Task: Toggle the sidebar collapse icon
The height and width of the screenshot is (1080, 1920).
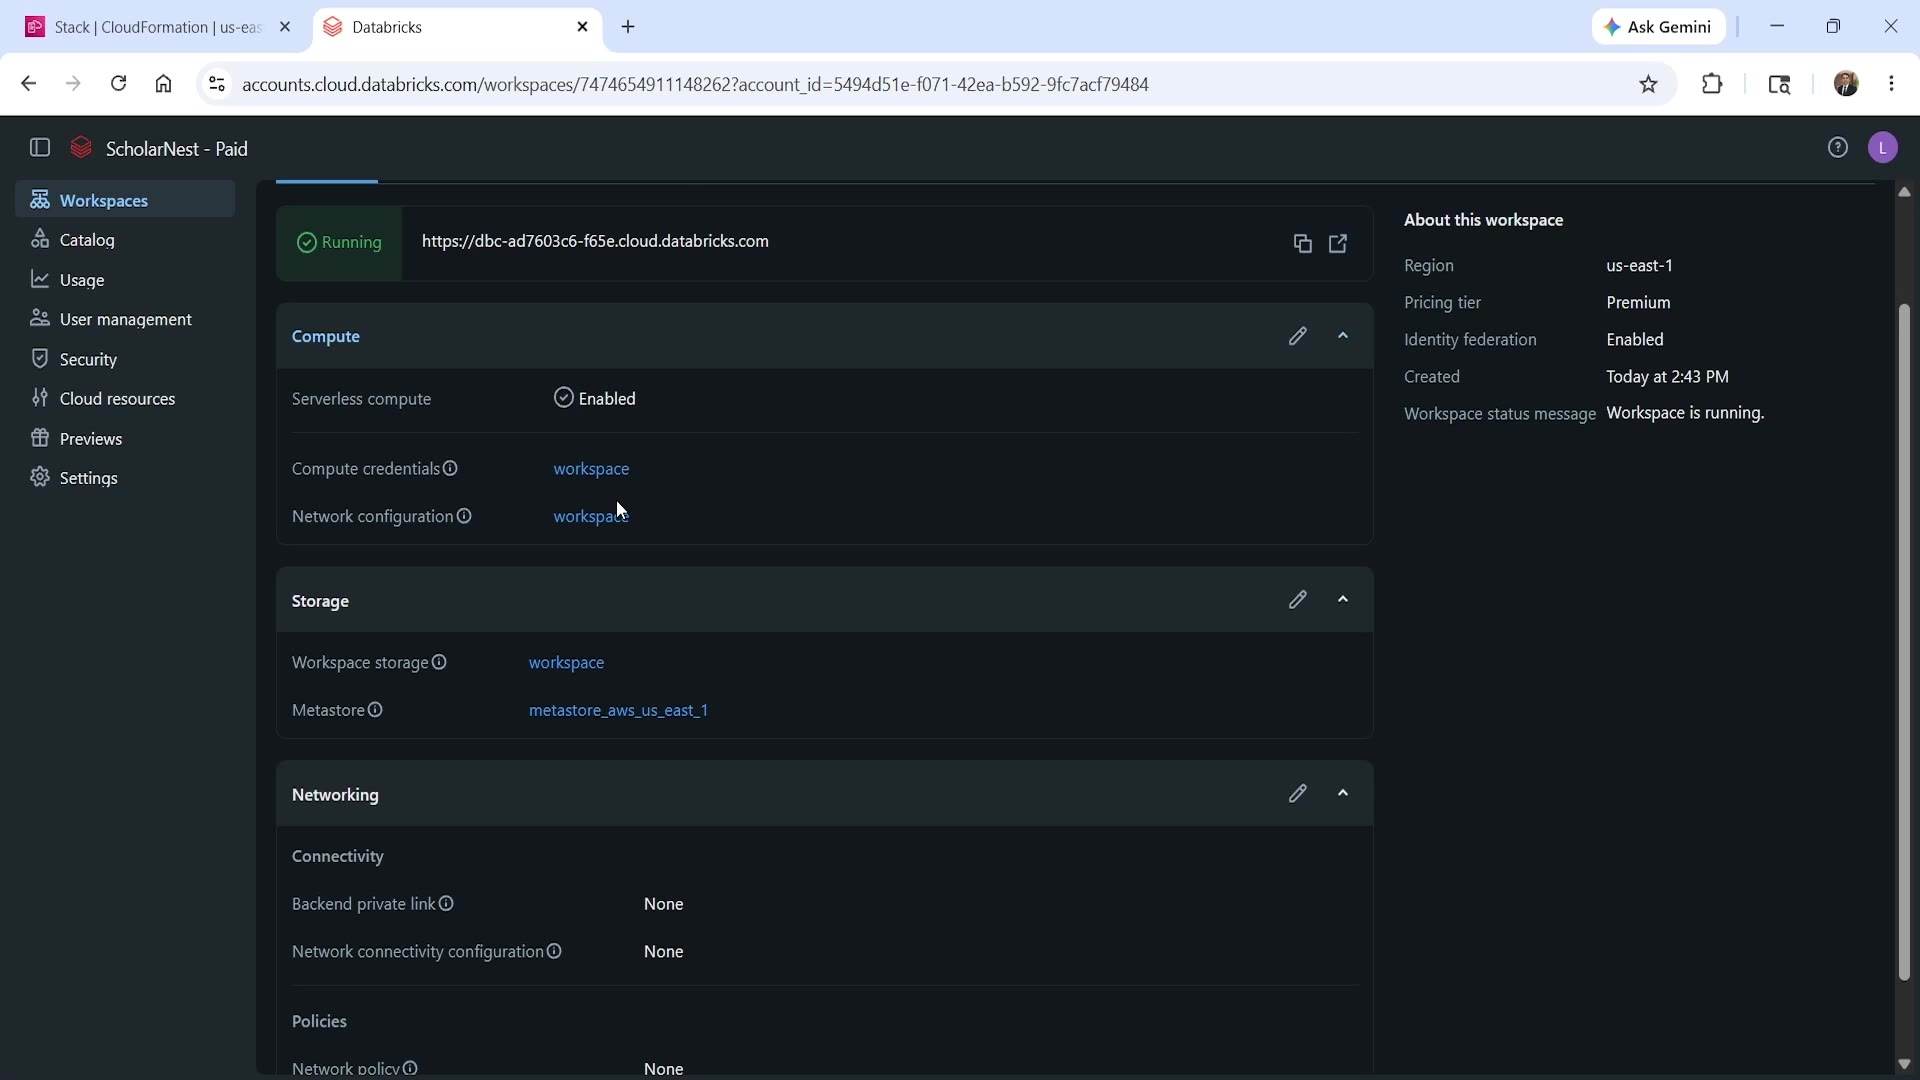Action: (40, 148)
